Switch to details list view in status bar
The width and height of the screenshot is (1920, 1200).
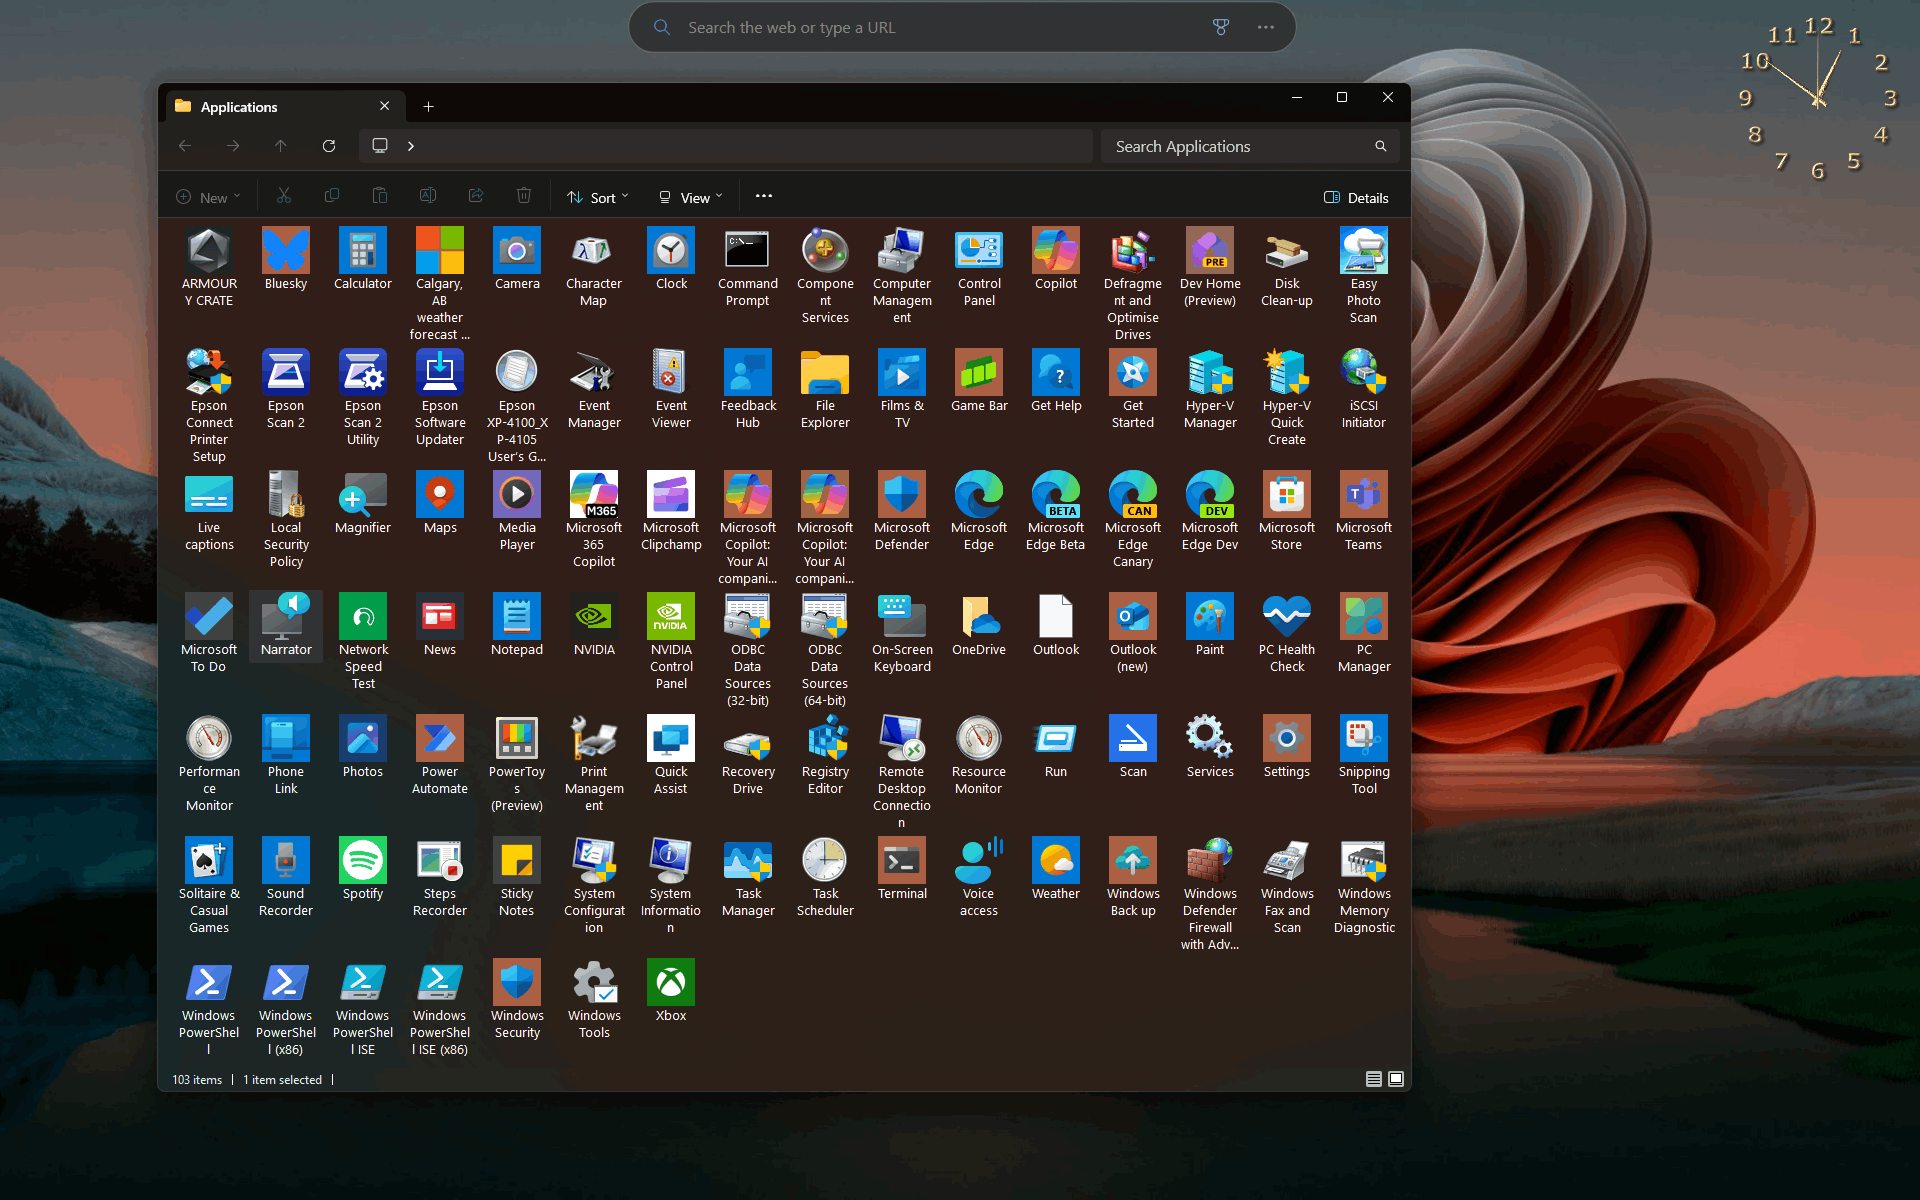[x=1373, y=1079]
